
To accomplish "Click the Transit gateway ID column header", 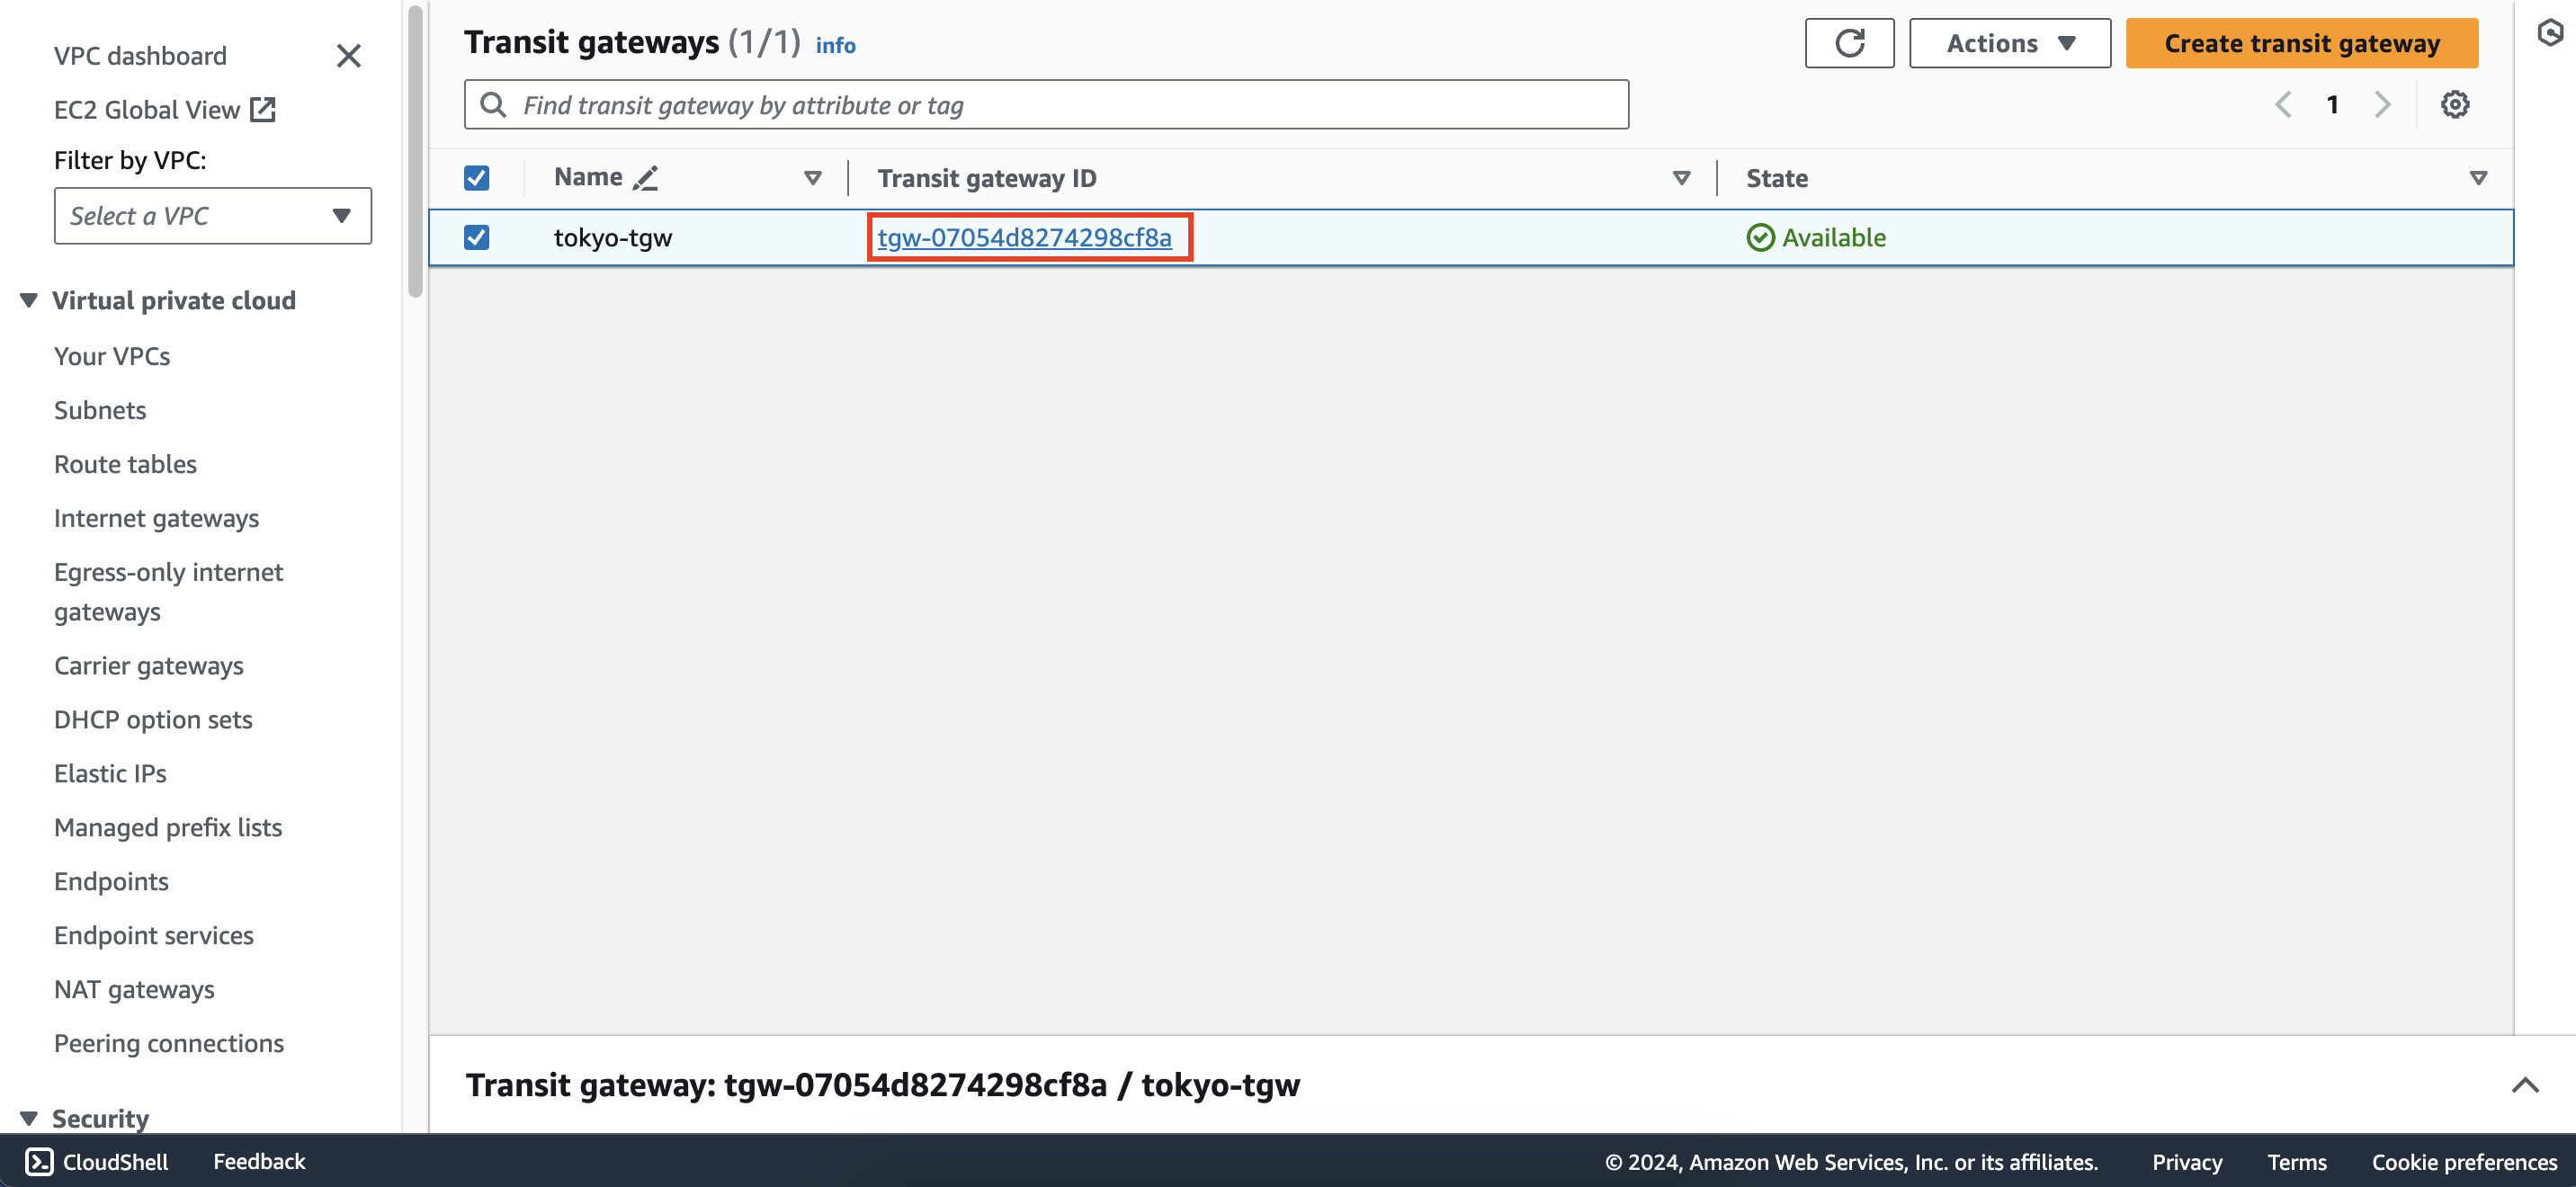I will click(987, 178).
